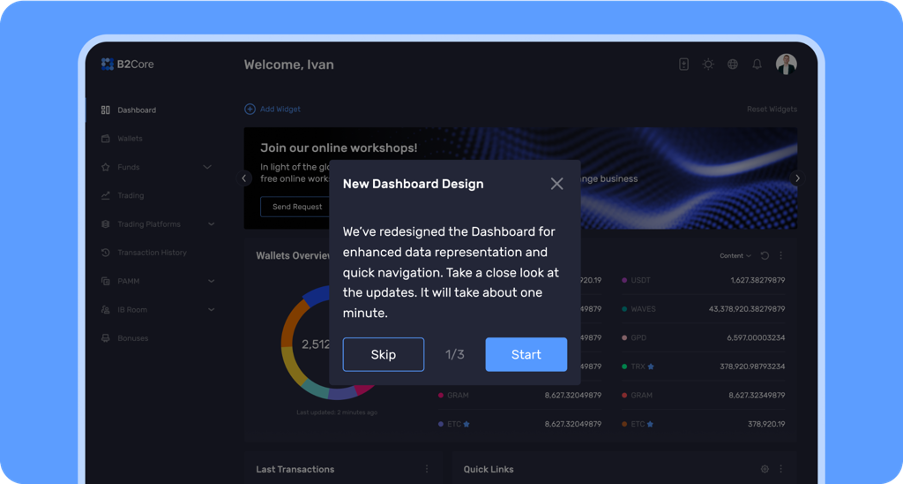Click the Add Widget plus icon
904x484 pixels.
250,109
